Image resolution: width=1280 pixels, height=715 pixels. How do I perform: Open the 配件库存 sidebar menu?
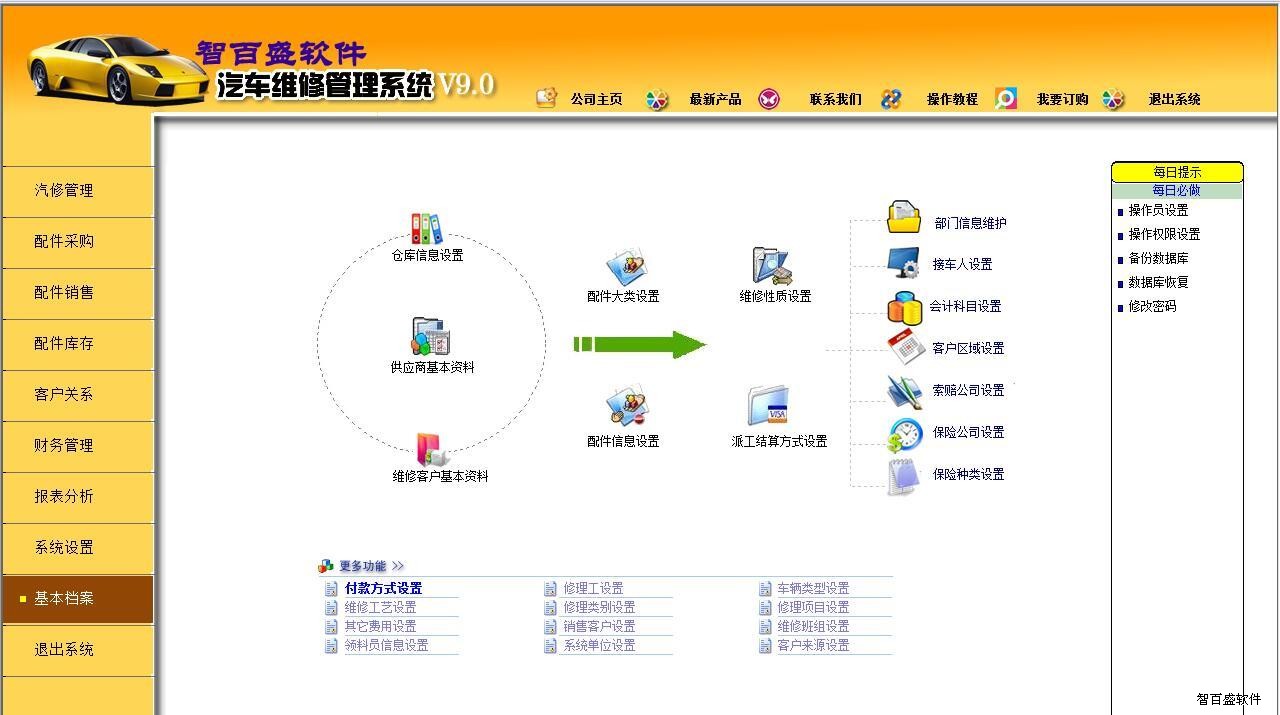point(77,344)
